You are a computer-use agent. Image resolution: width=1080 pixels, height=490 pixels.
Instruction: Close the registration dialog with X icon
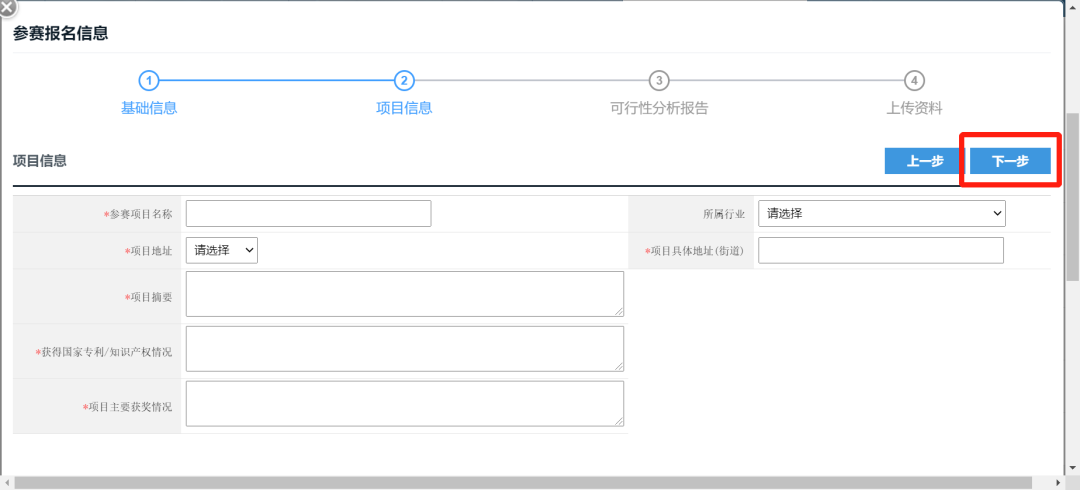[7, 6]
